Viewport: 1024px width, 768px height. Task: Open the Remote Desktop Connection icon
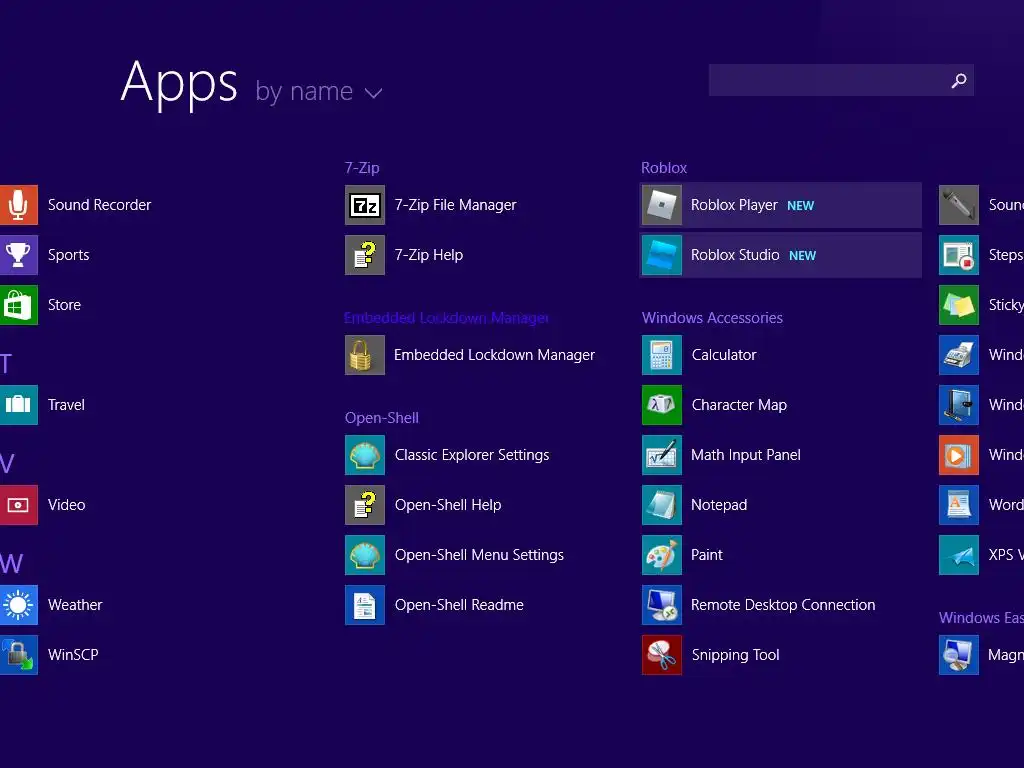[x=662, y=605]
